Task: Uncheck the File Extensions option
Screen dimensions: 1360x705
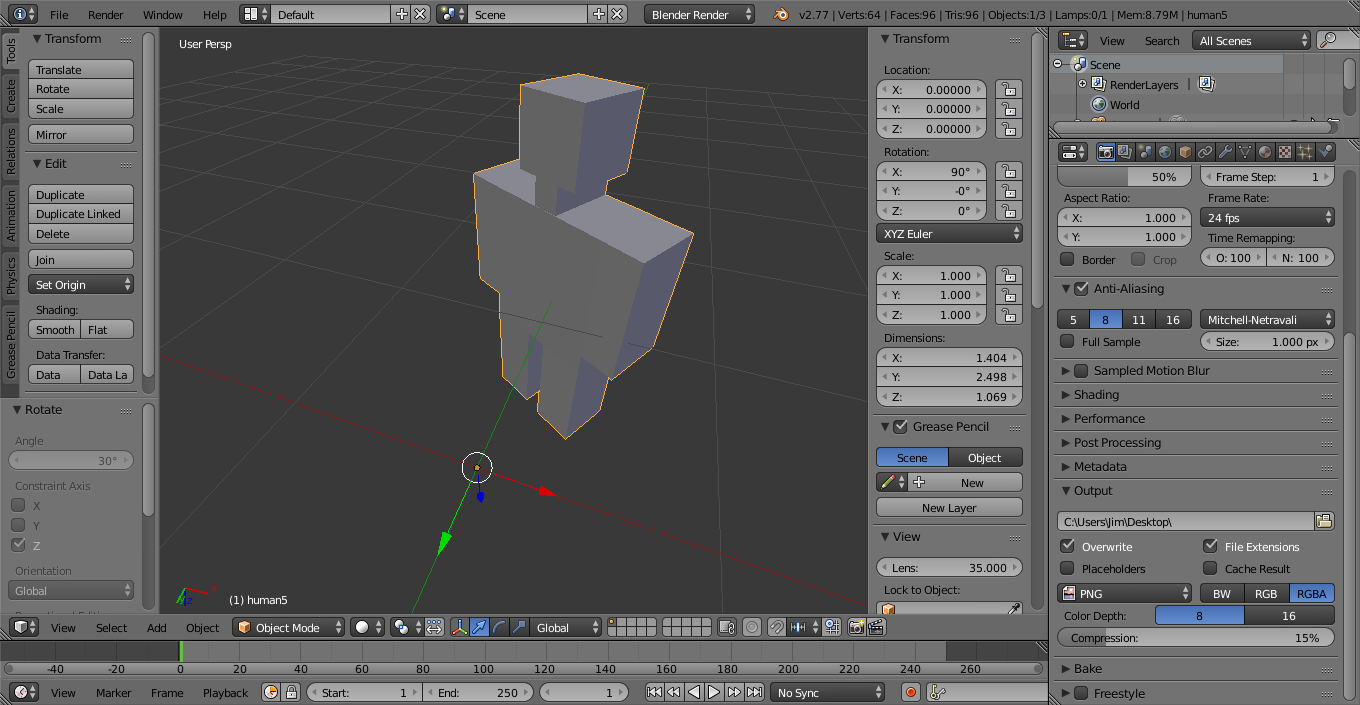Action: point(1210,546)
